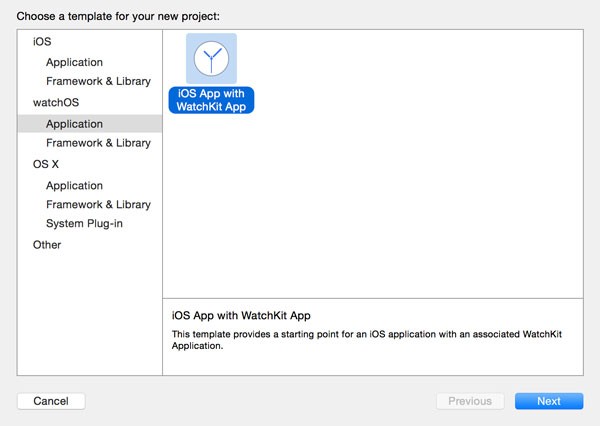Select the iOS App with WatchKit App icon
600x426 pixels.
211,59
